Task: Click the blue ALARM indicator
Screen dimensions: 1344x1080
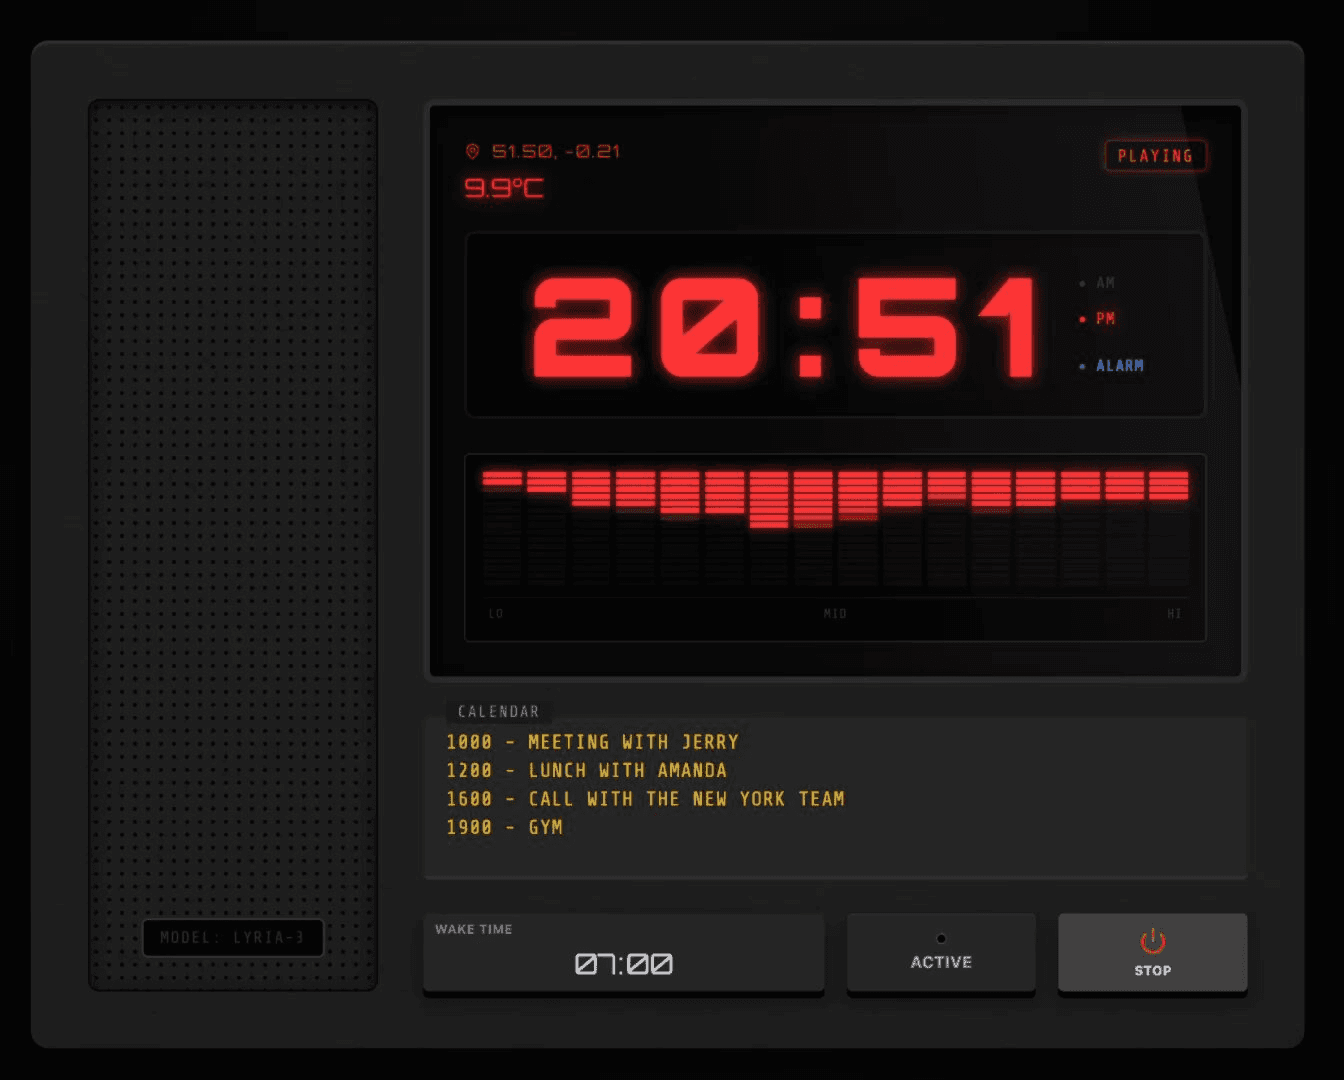Action: tap(1118, 366)
